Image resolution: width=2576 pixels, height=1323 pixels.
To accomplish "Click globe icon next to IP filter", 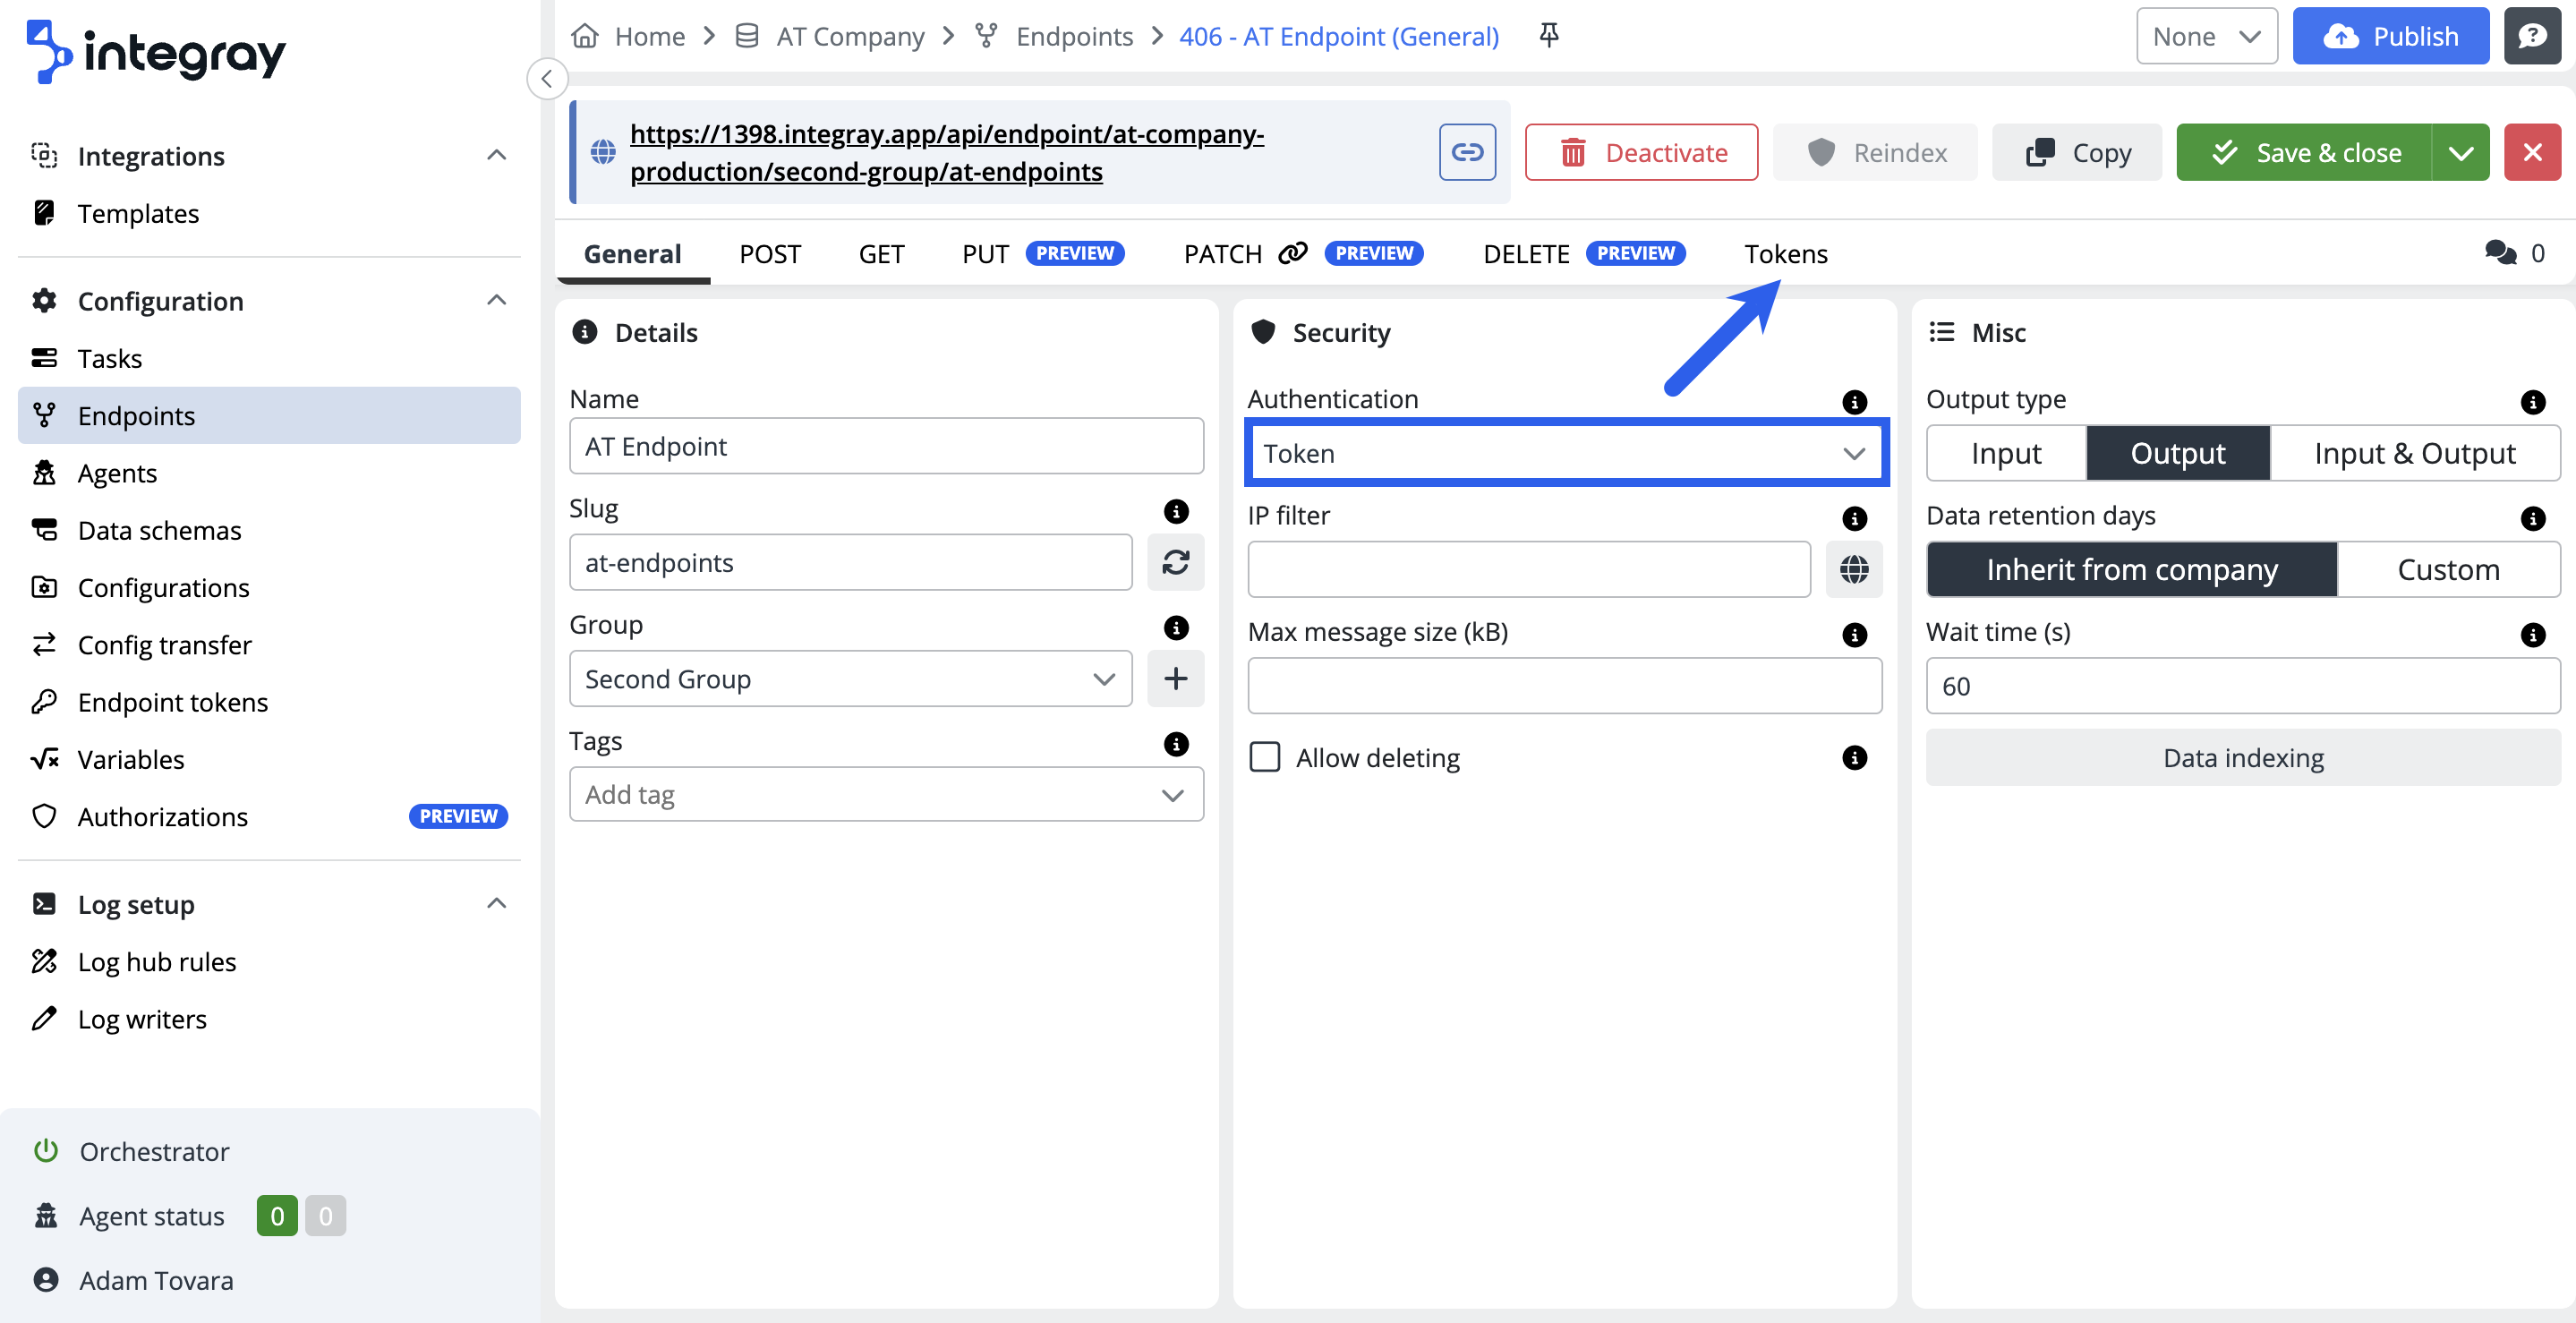I will tap(1853, 569).
